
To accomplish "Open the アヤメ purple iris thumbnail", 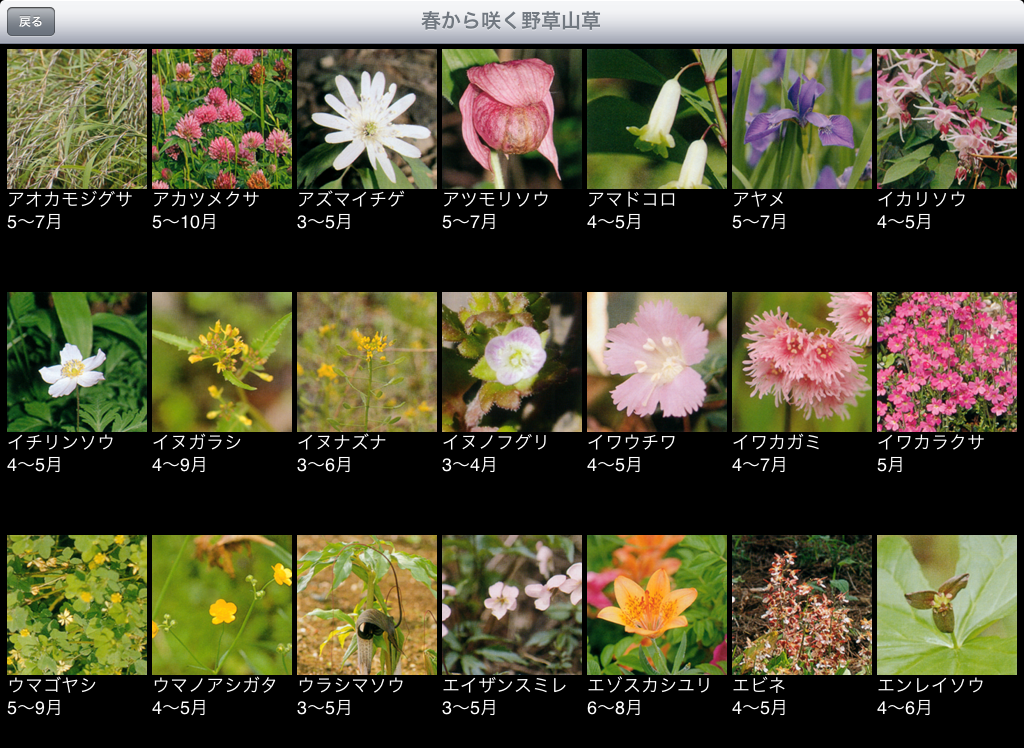I will [x=802, y=119].
